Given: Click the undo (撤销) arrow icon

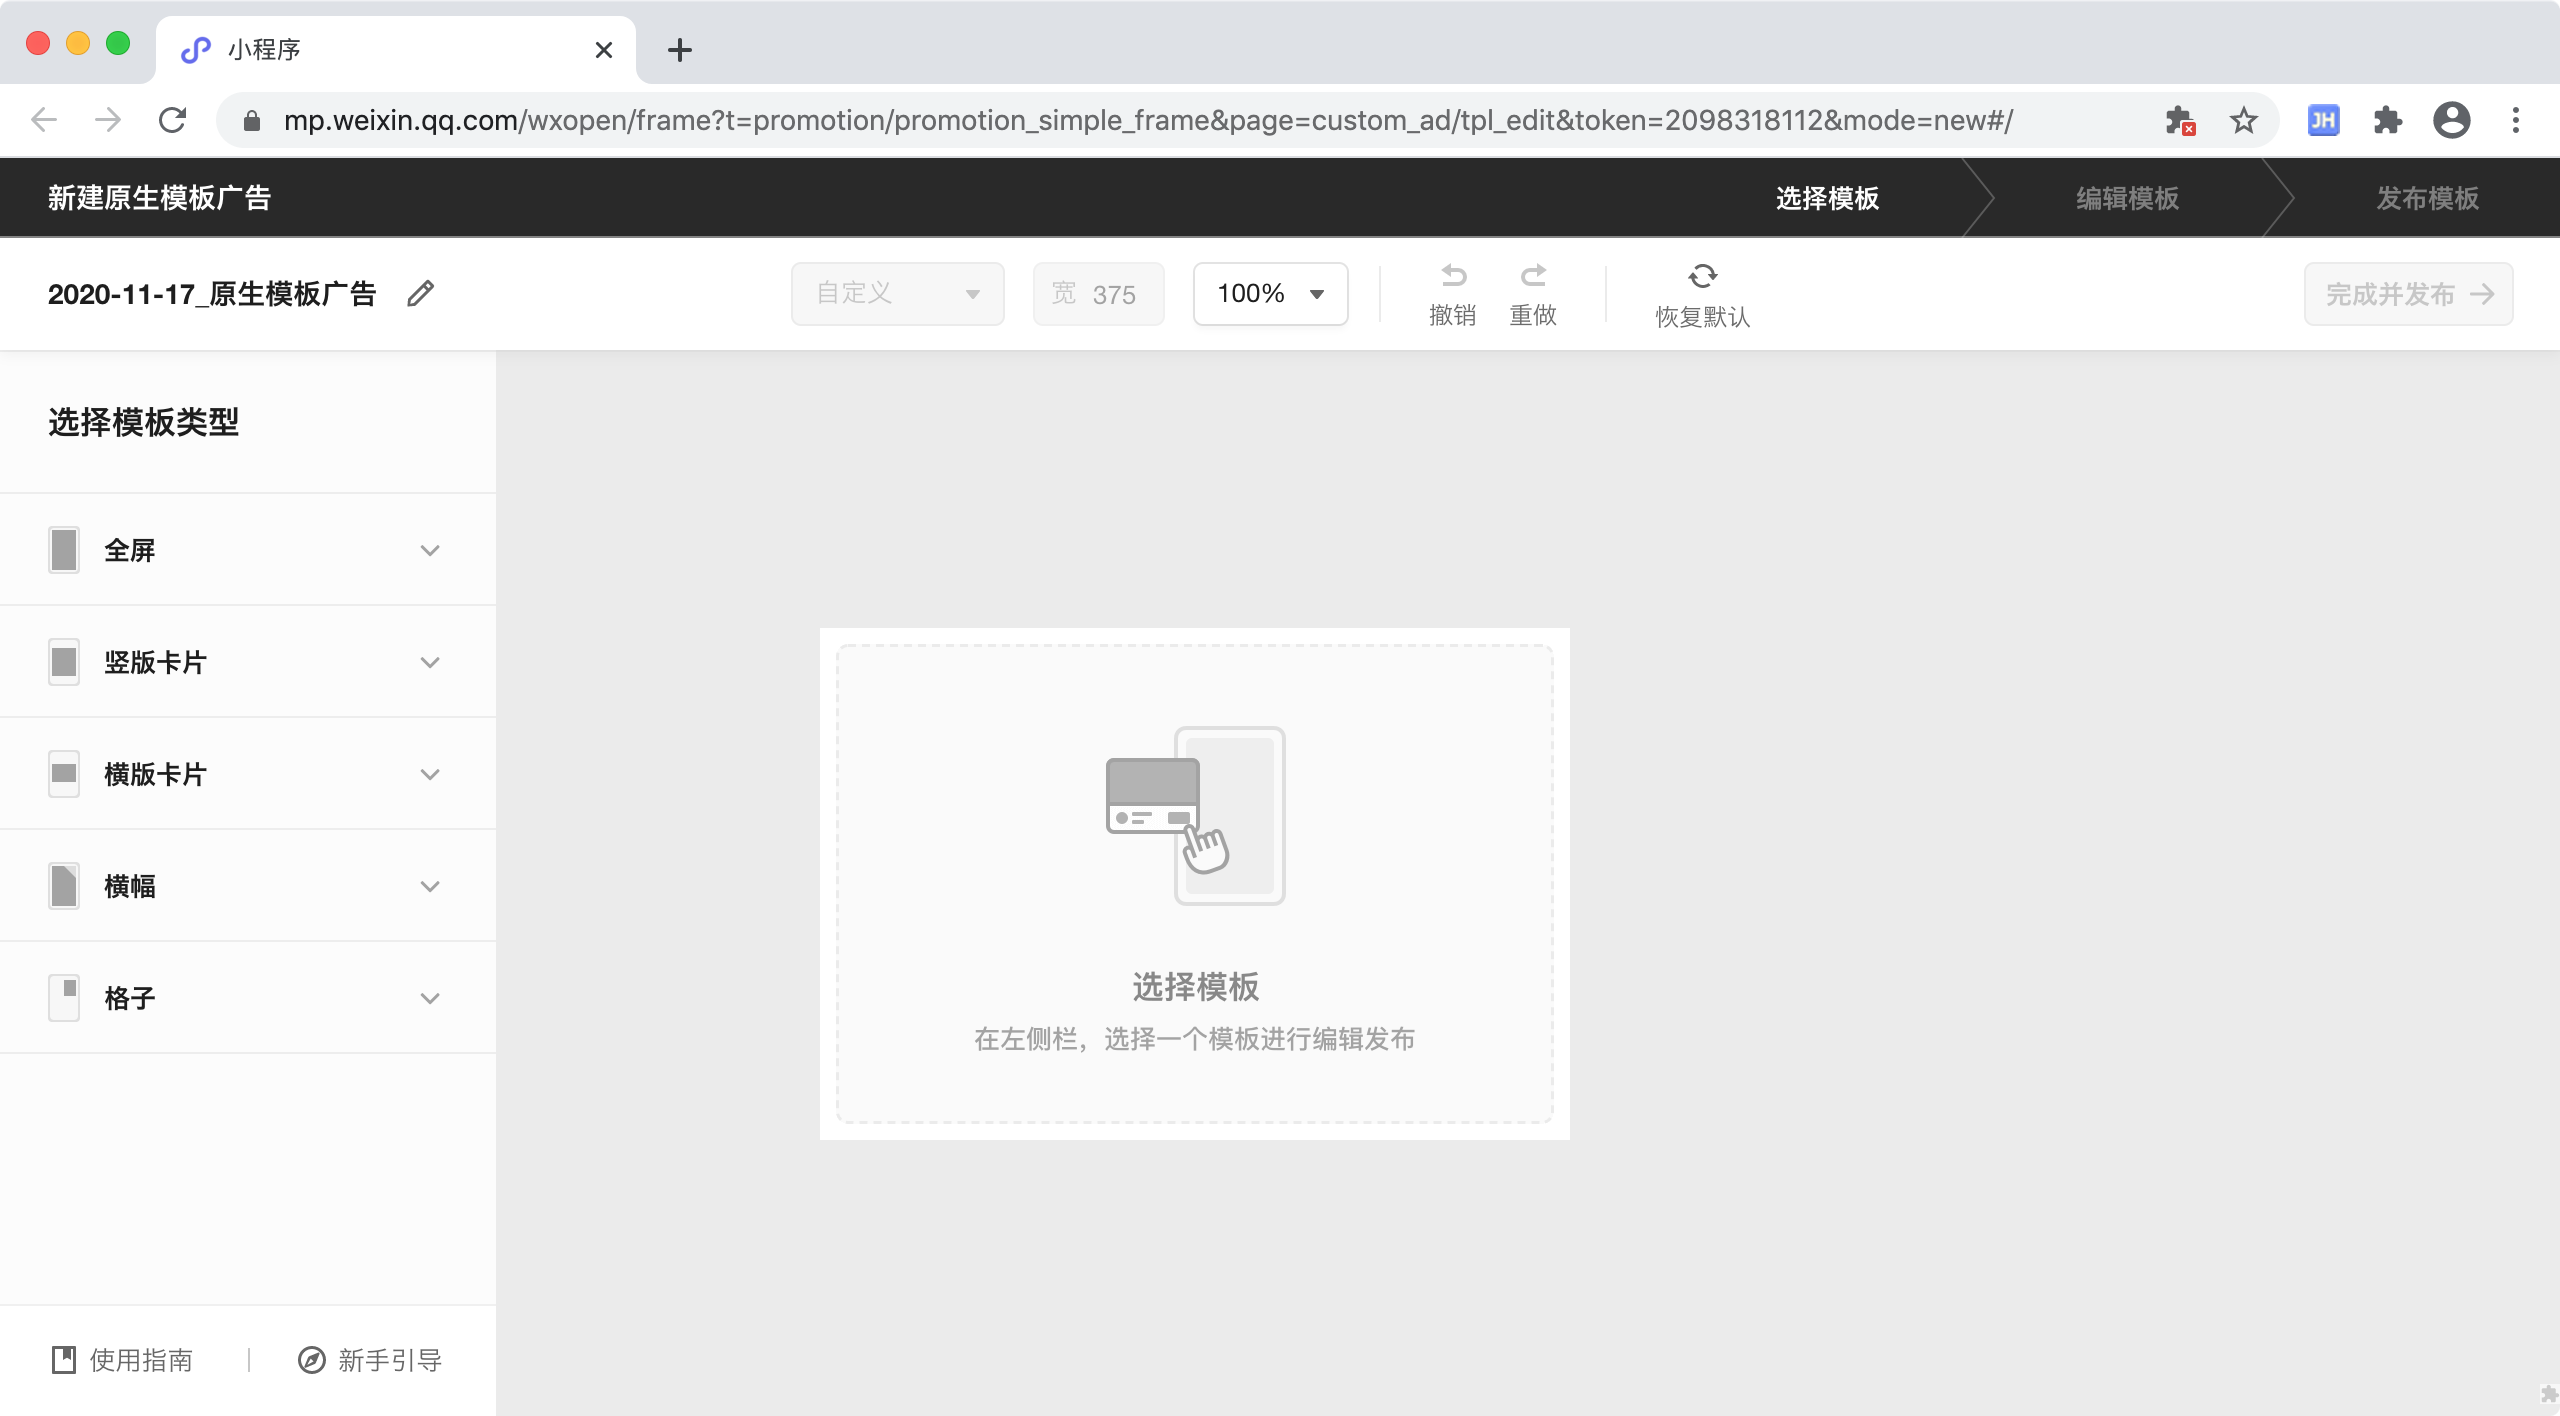Looking at the screenshot, I should click(x=1453, y=276).
